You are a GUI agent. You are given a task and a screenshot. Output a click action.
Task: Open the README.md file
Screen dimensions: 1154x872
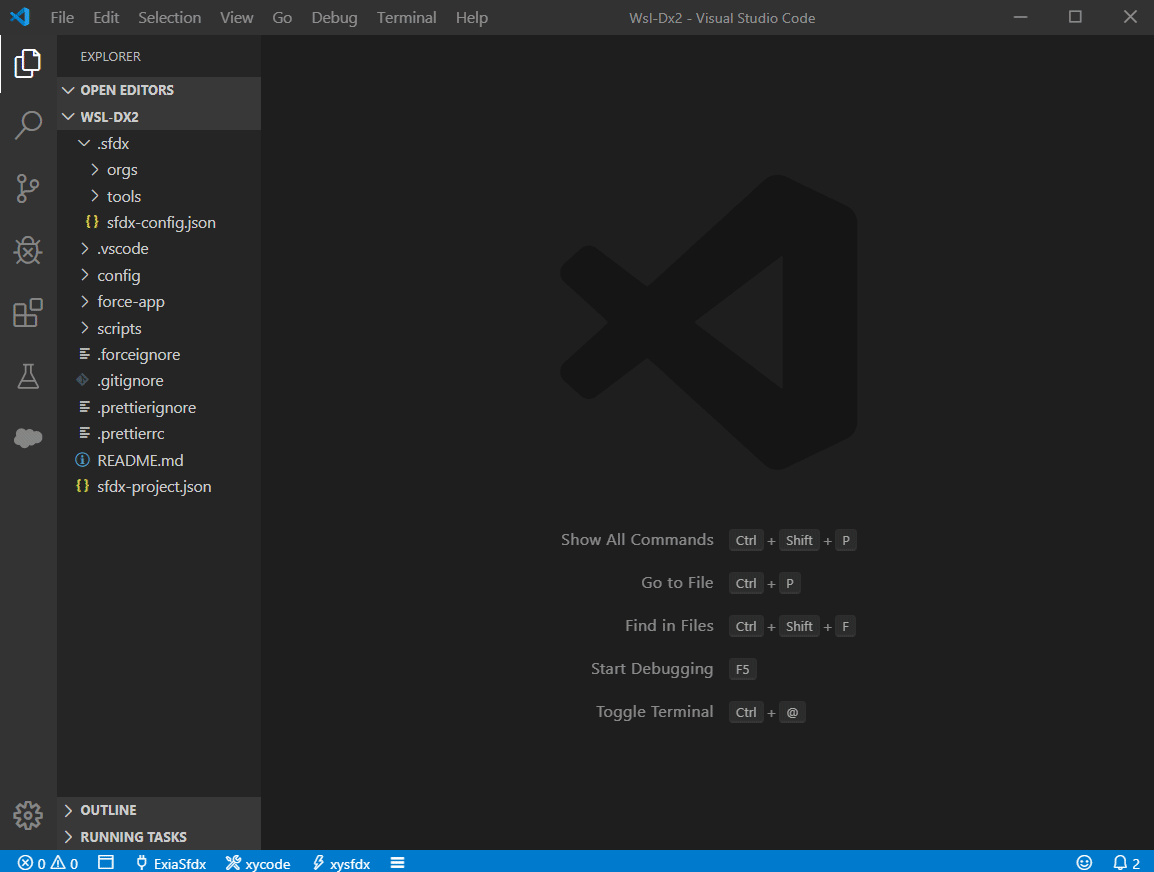(159, 460)
